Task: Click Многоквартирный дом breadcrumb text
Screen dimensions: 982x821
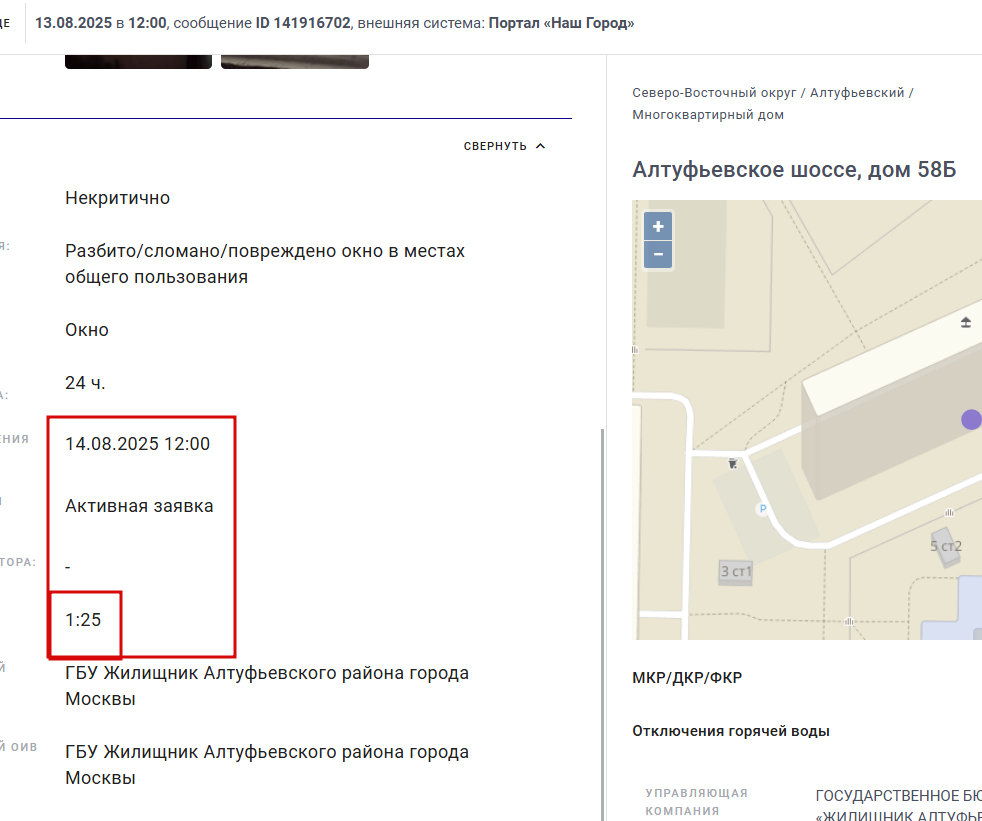Action: tap(708, 115)
